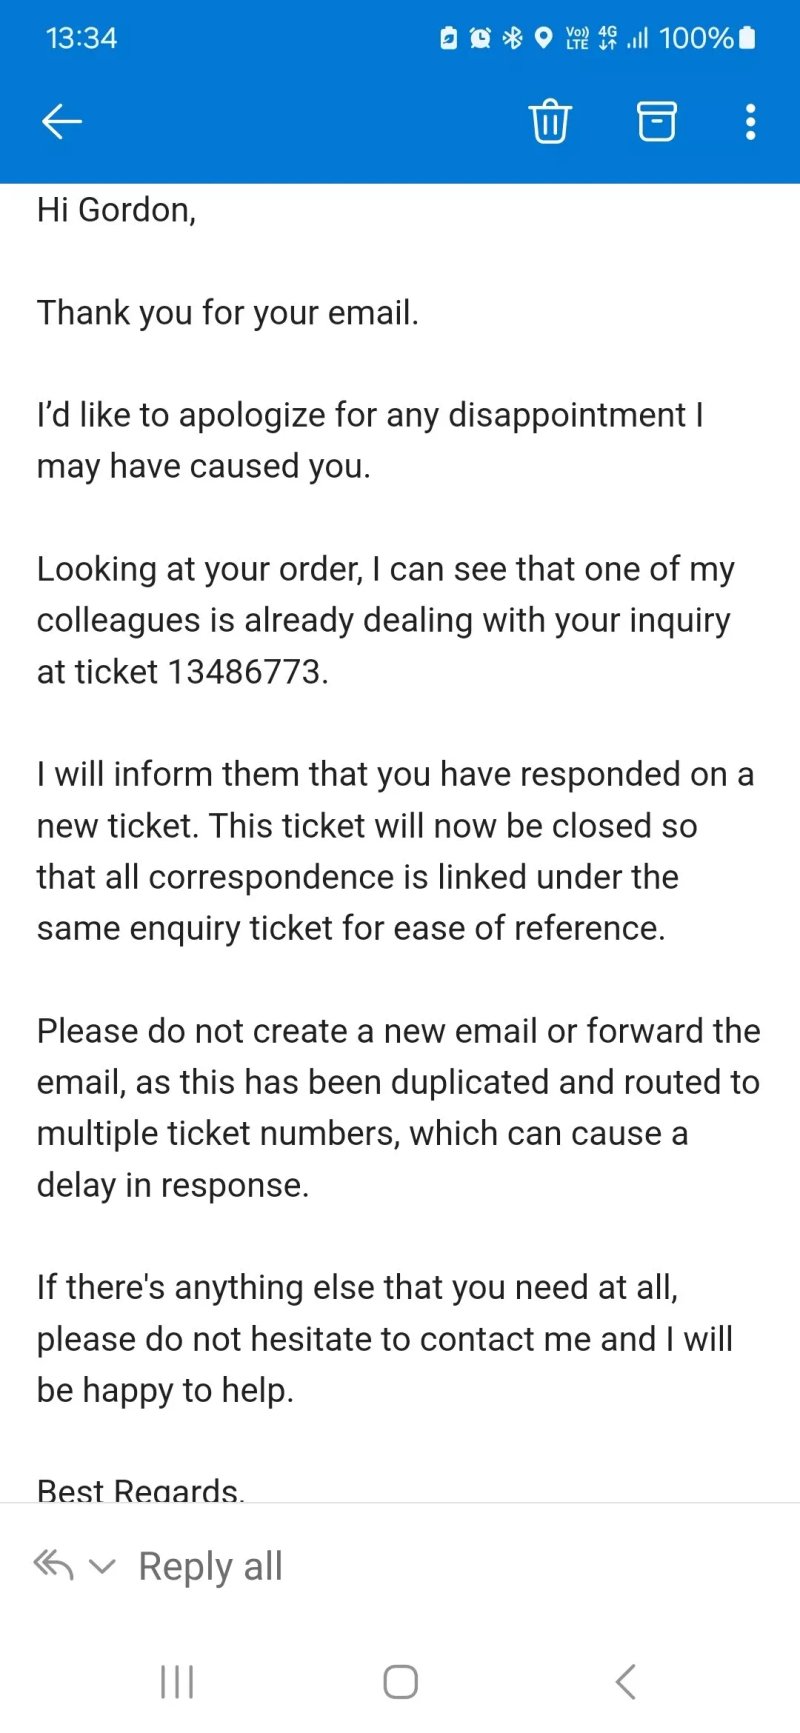The image size is (800, 1733).
Task: Tap the 'Best Regards' signature line
Action: 140,1489
